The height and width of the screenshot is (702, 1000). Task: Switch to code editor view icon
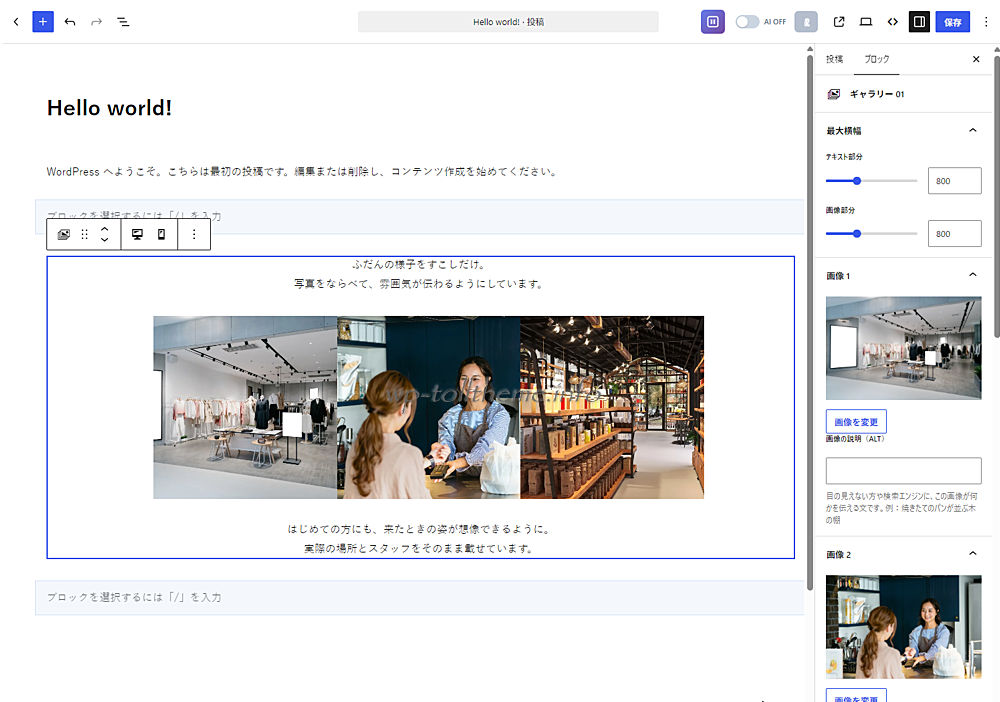[x=892, y=22]
